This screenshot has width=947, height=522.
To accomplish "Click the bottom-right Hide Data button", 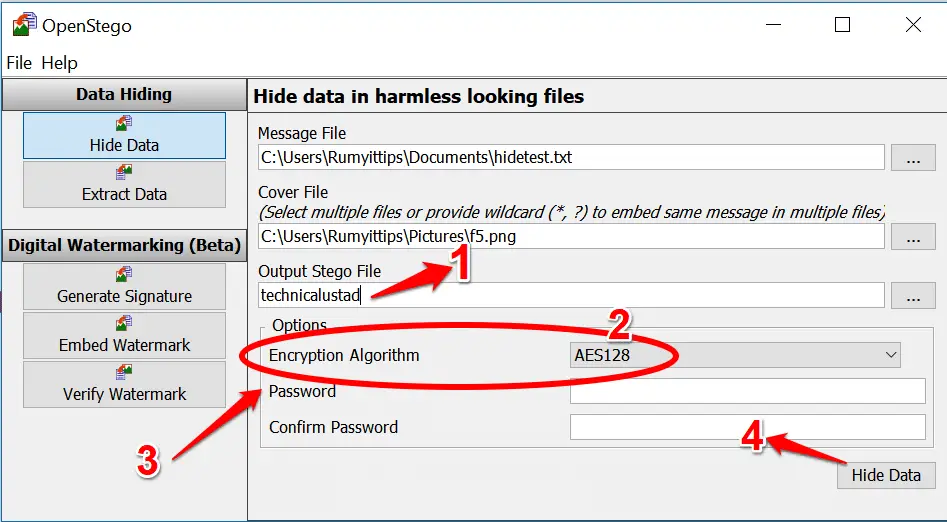I will point(886,475).
